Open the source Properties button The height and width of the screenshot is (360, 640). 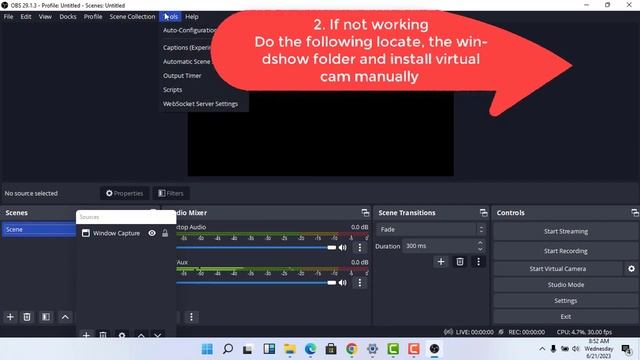[124, 193]
